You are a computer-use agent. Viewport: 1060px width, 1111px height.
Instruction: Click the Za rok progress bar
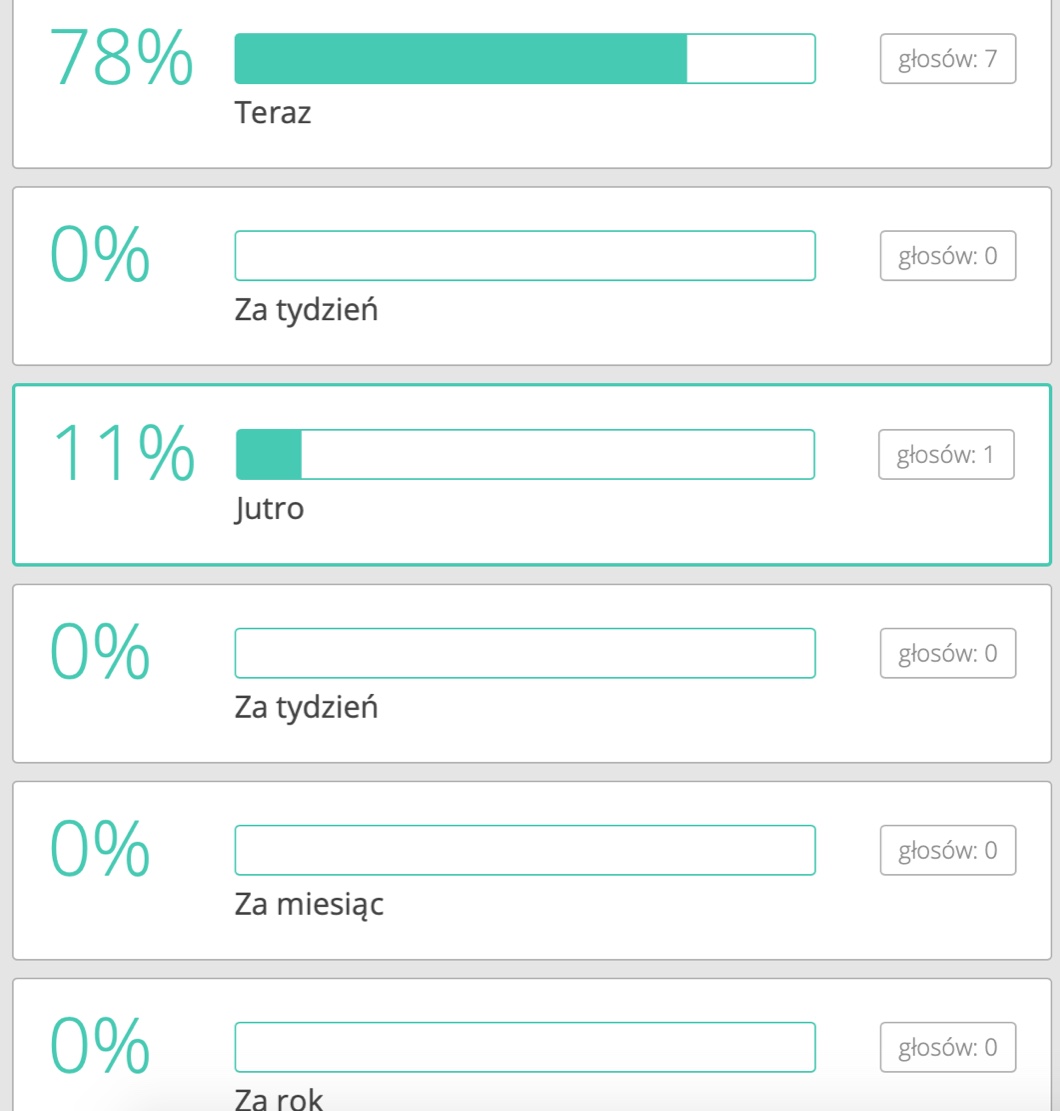click(525, 1047)
